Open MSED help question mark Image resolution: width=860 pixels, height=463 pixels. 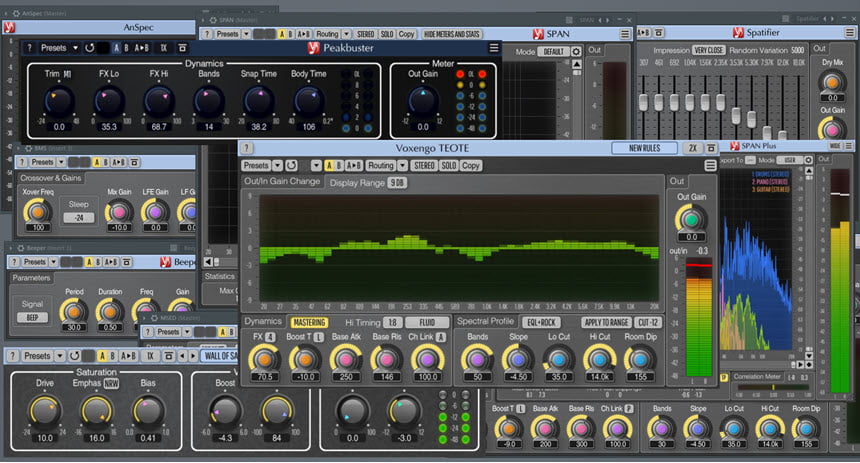click(x=147, y=332)
